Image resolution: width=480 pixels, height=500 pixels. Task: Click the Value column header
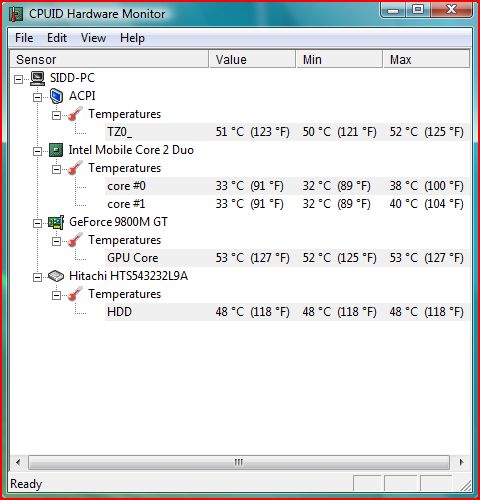click(252, 60)
